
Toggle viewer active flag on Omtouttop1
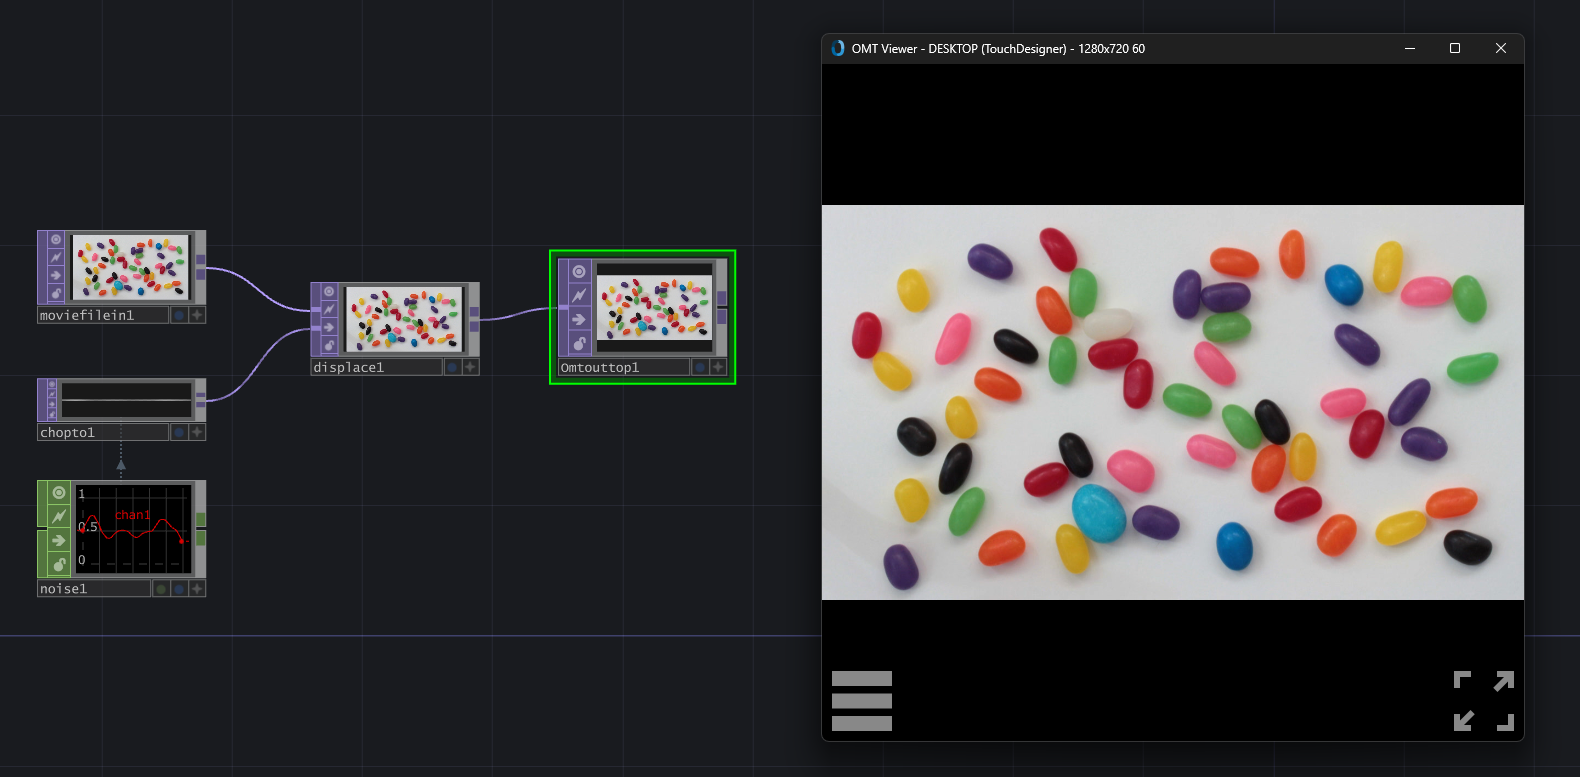pyautogui.click(x=579, y=272)
